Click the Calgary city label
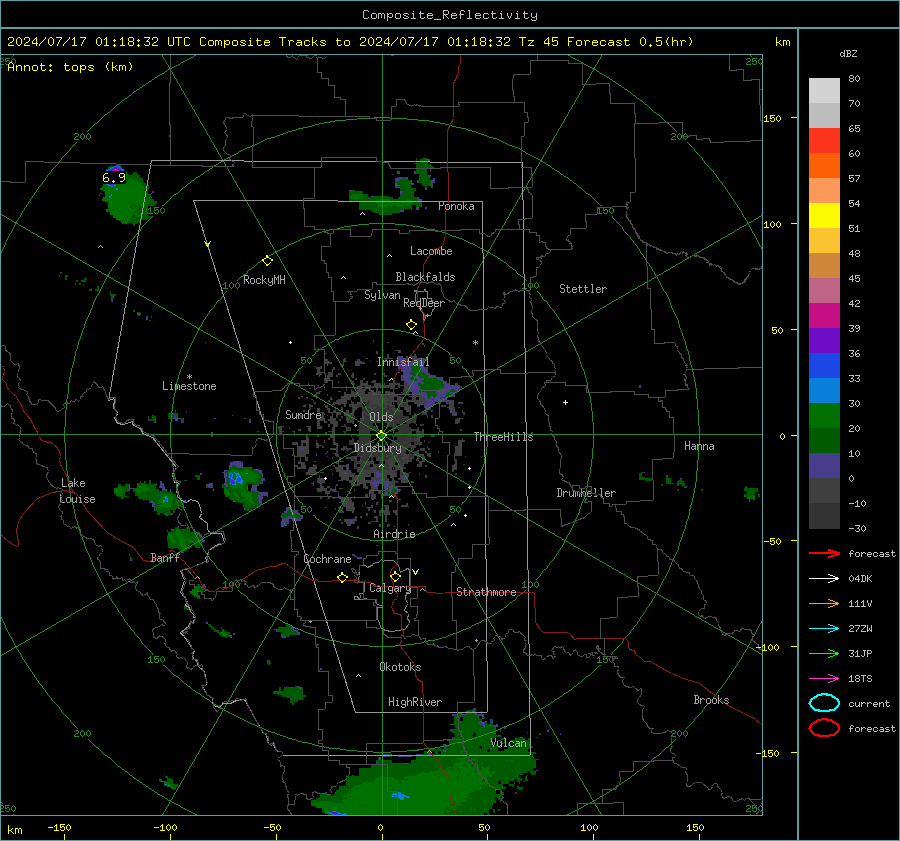The height and width of the screenshot is (841, 900). 390,588
